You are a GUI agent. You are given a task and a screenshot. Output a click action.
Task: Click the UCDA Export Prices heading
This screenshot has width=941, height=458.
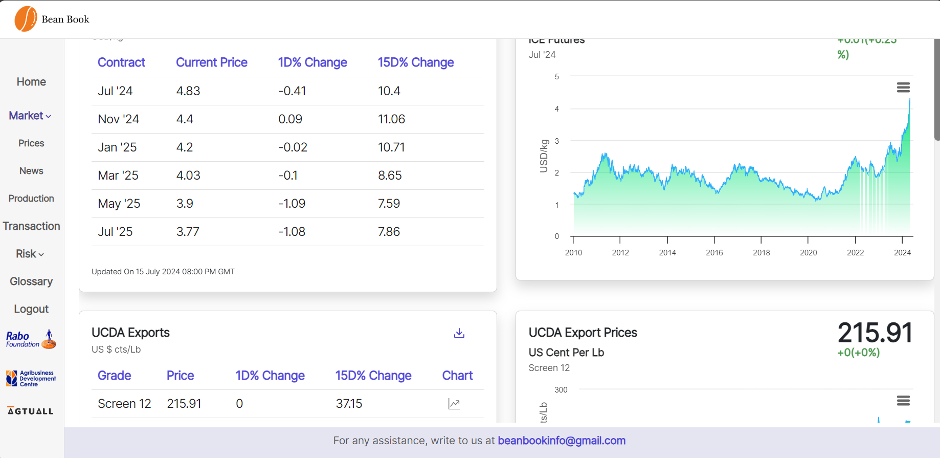point(583,333)
